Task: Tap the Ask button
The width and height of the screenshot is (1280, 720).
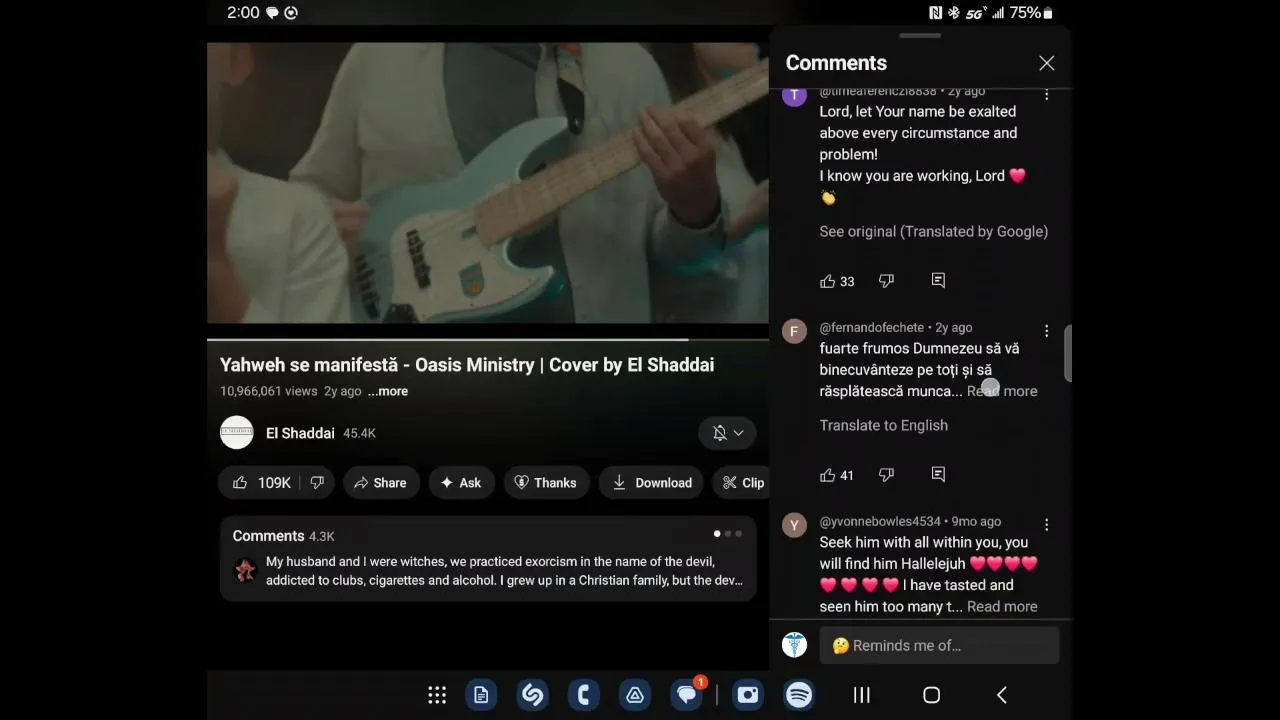Action: 461,483
